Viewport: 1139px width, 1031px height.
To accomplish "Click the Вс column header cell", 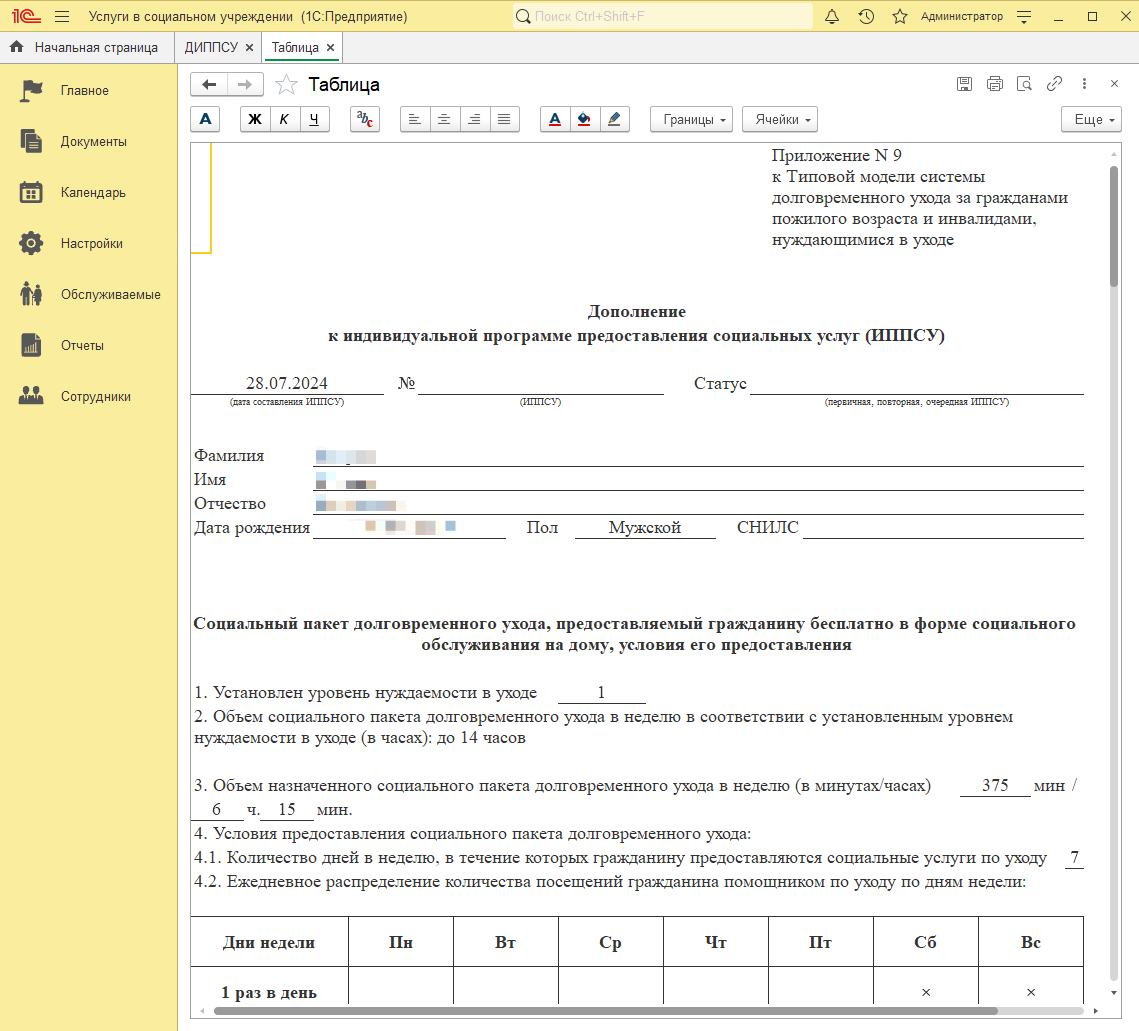I will pyautogui.click(x=1031, y=942).
